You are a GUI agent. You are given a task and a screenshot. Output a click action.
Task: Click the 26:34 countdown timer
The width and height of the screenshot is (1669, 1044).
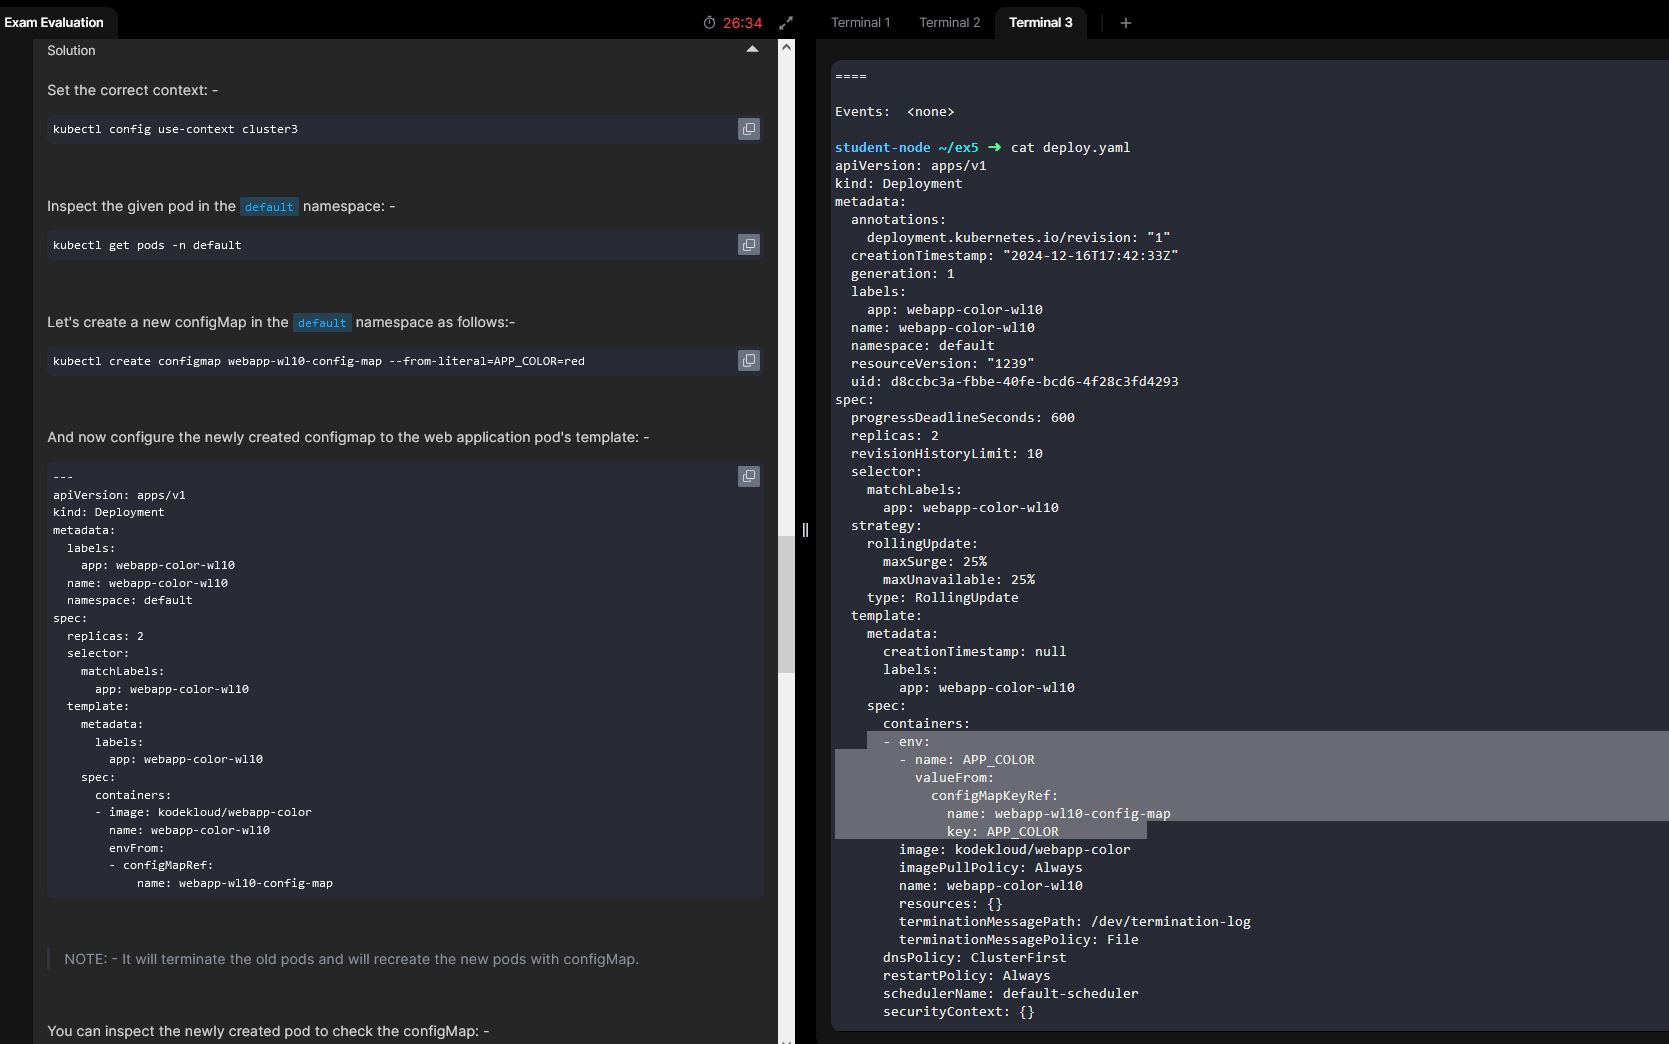point(742,23)
